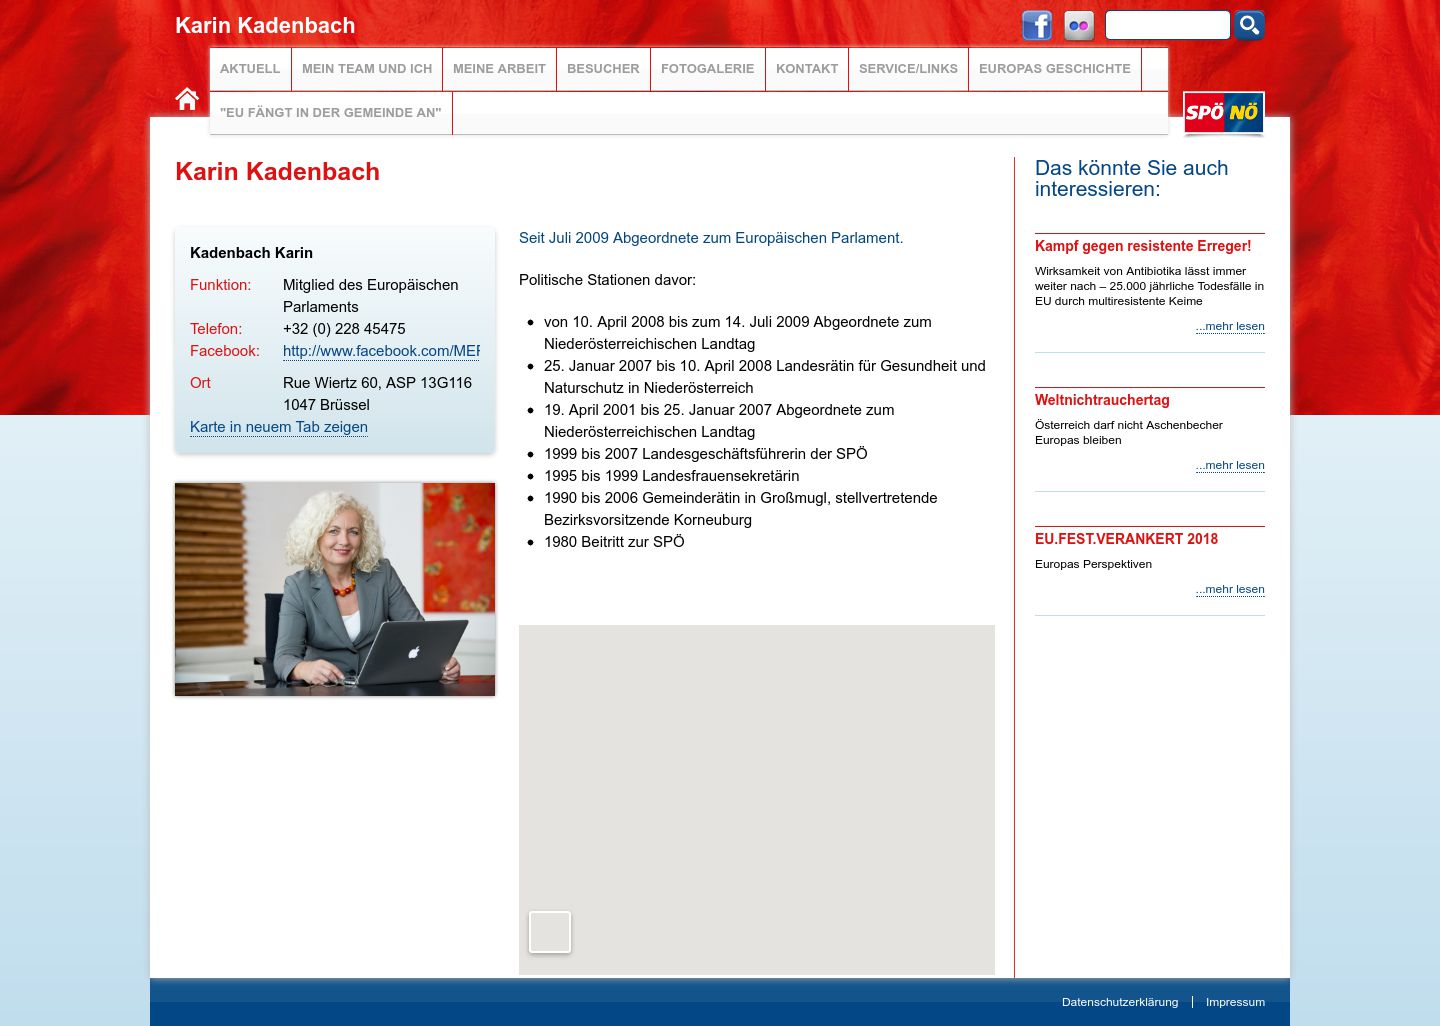Open the Service/Links menu
Screen dimensions: 1440x1026
click(908, 69)
